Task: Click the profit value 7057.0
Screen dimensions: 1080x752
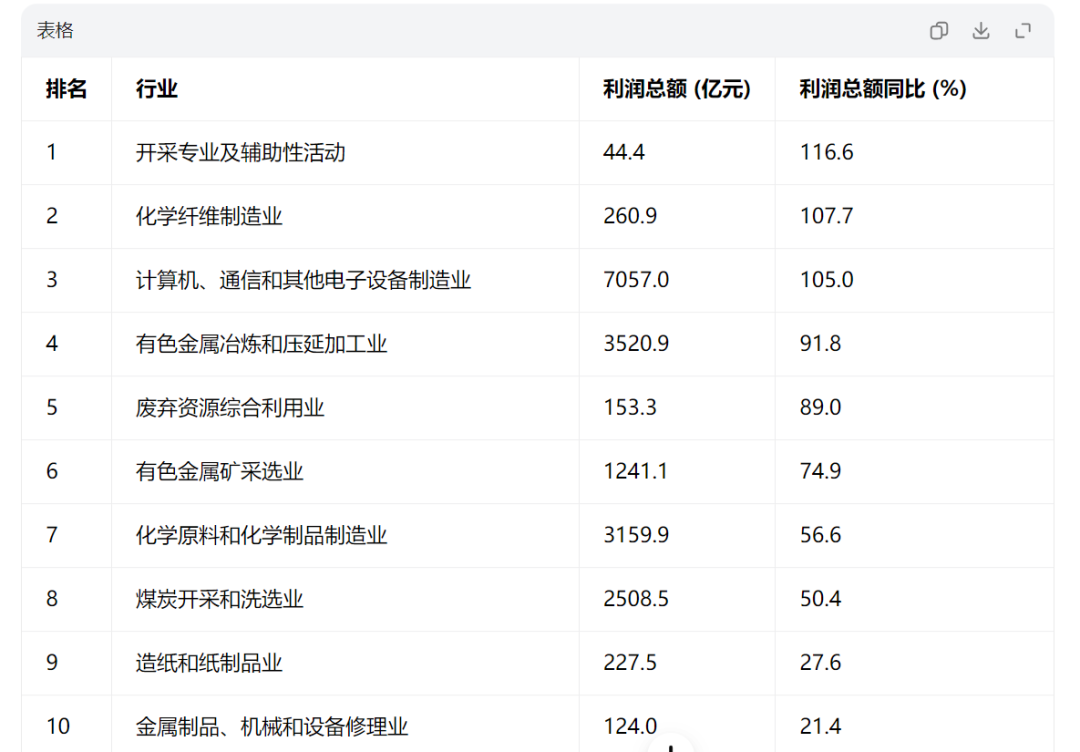Action: 636,280
